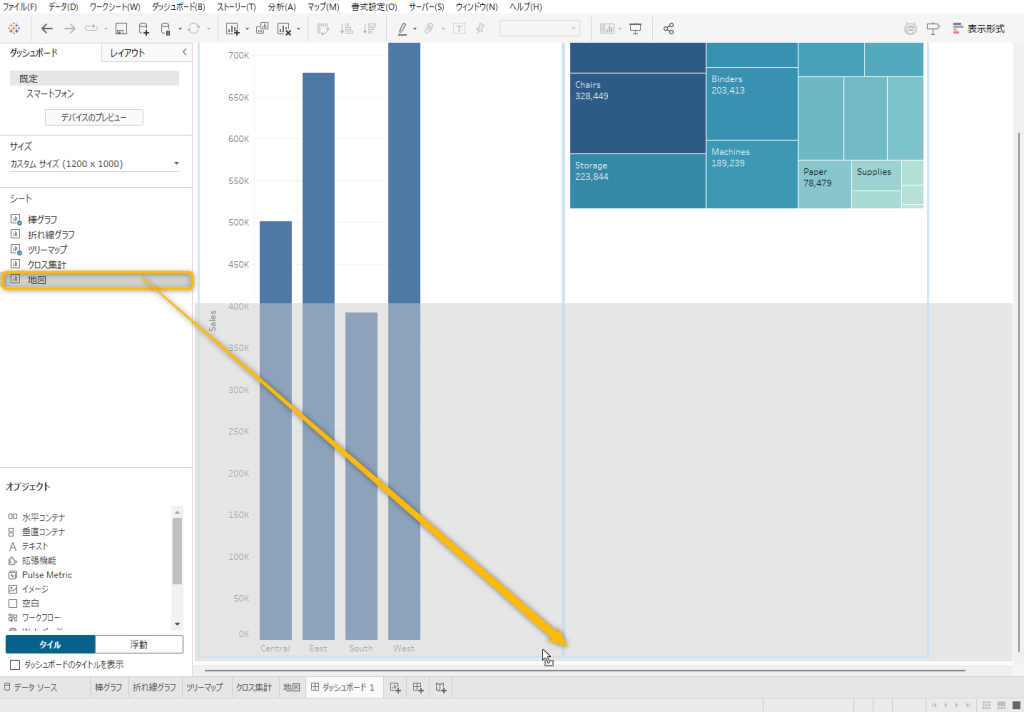Click the objects list vertical scrollbar

click(x=177, y=550)
